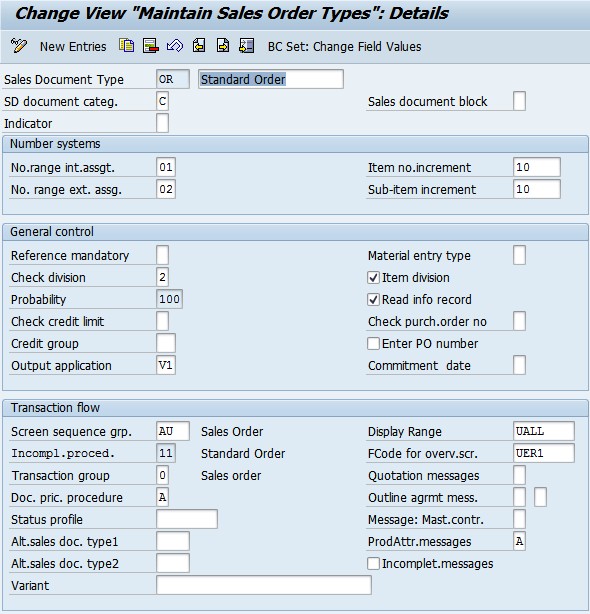Click the Quotation messages field

point(520,475)
